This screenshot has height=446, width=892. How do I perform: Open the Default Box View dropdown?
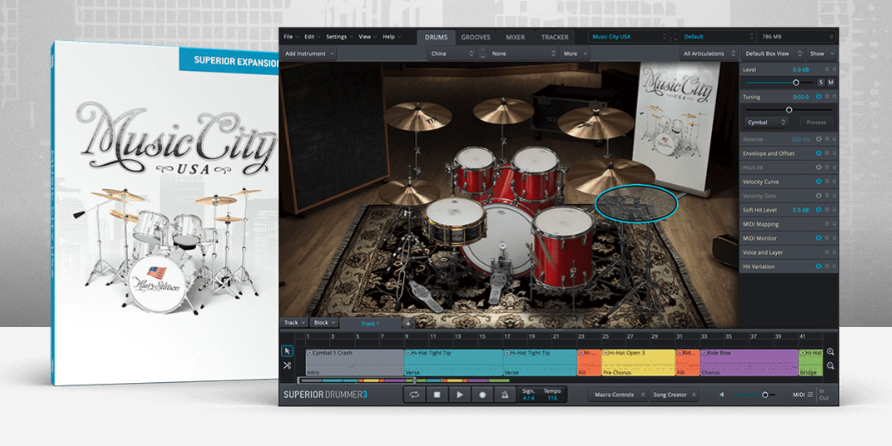(773, 53)
